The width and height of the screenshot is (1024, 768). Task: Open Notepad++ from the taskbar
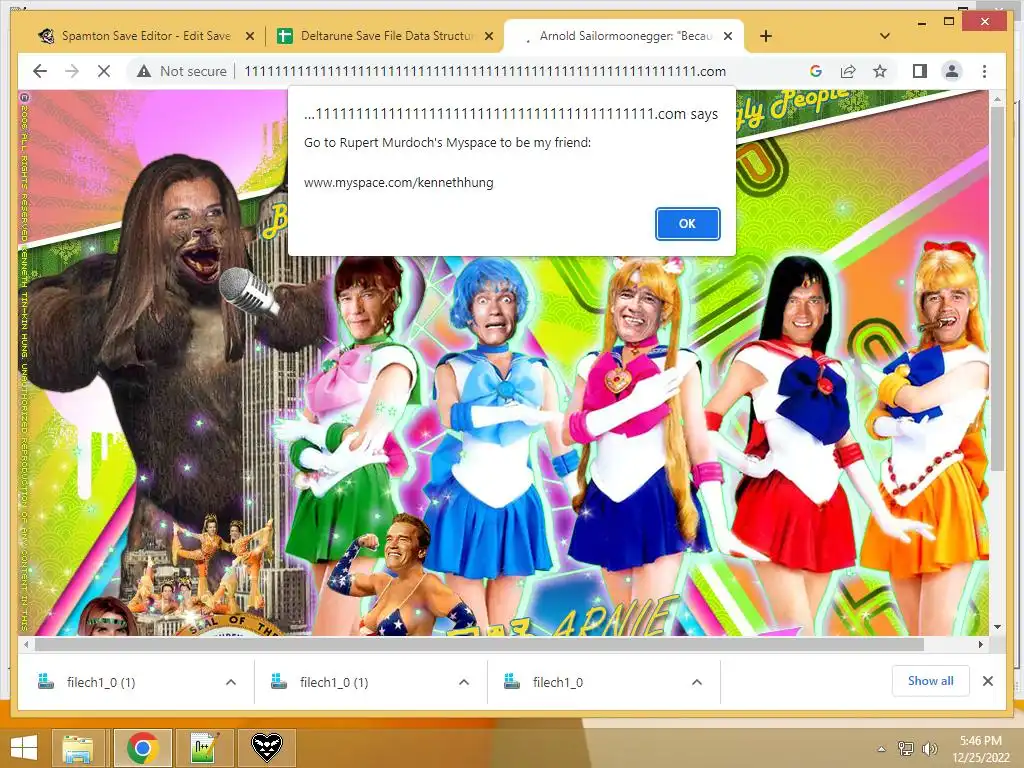205,748
